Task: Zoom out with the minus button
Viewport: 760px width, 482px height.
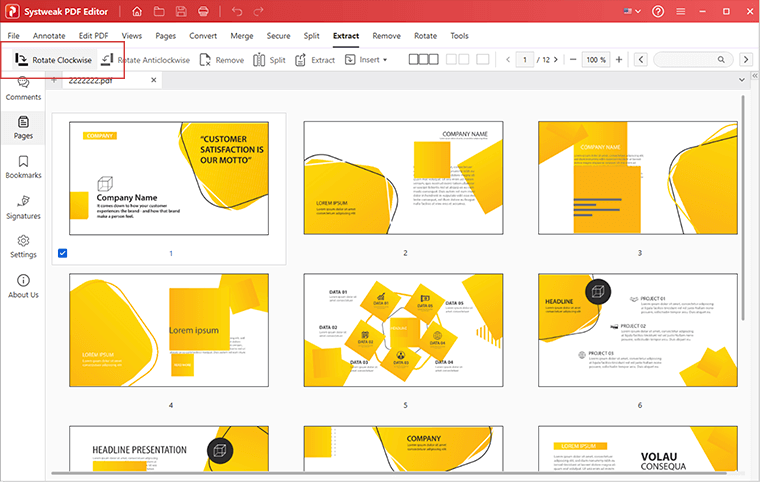Action: pyautogui.click(x=573, y=60)
